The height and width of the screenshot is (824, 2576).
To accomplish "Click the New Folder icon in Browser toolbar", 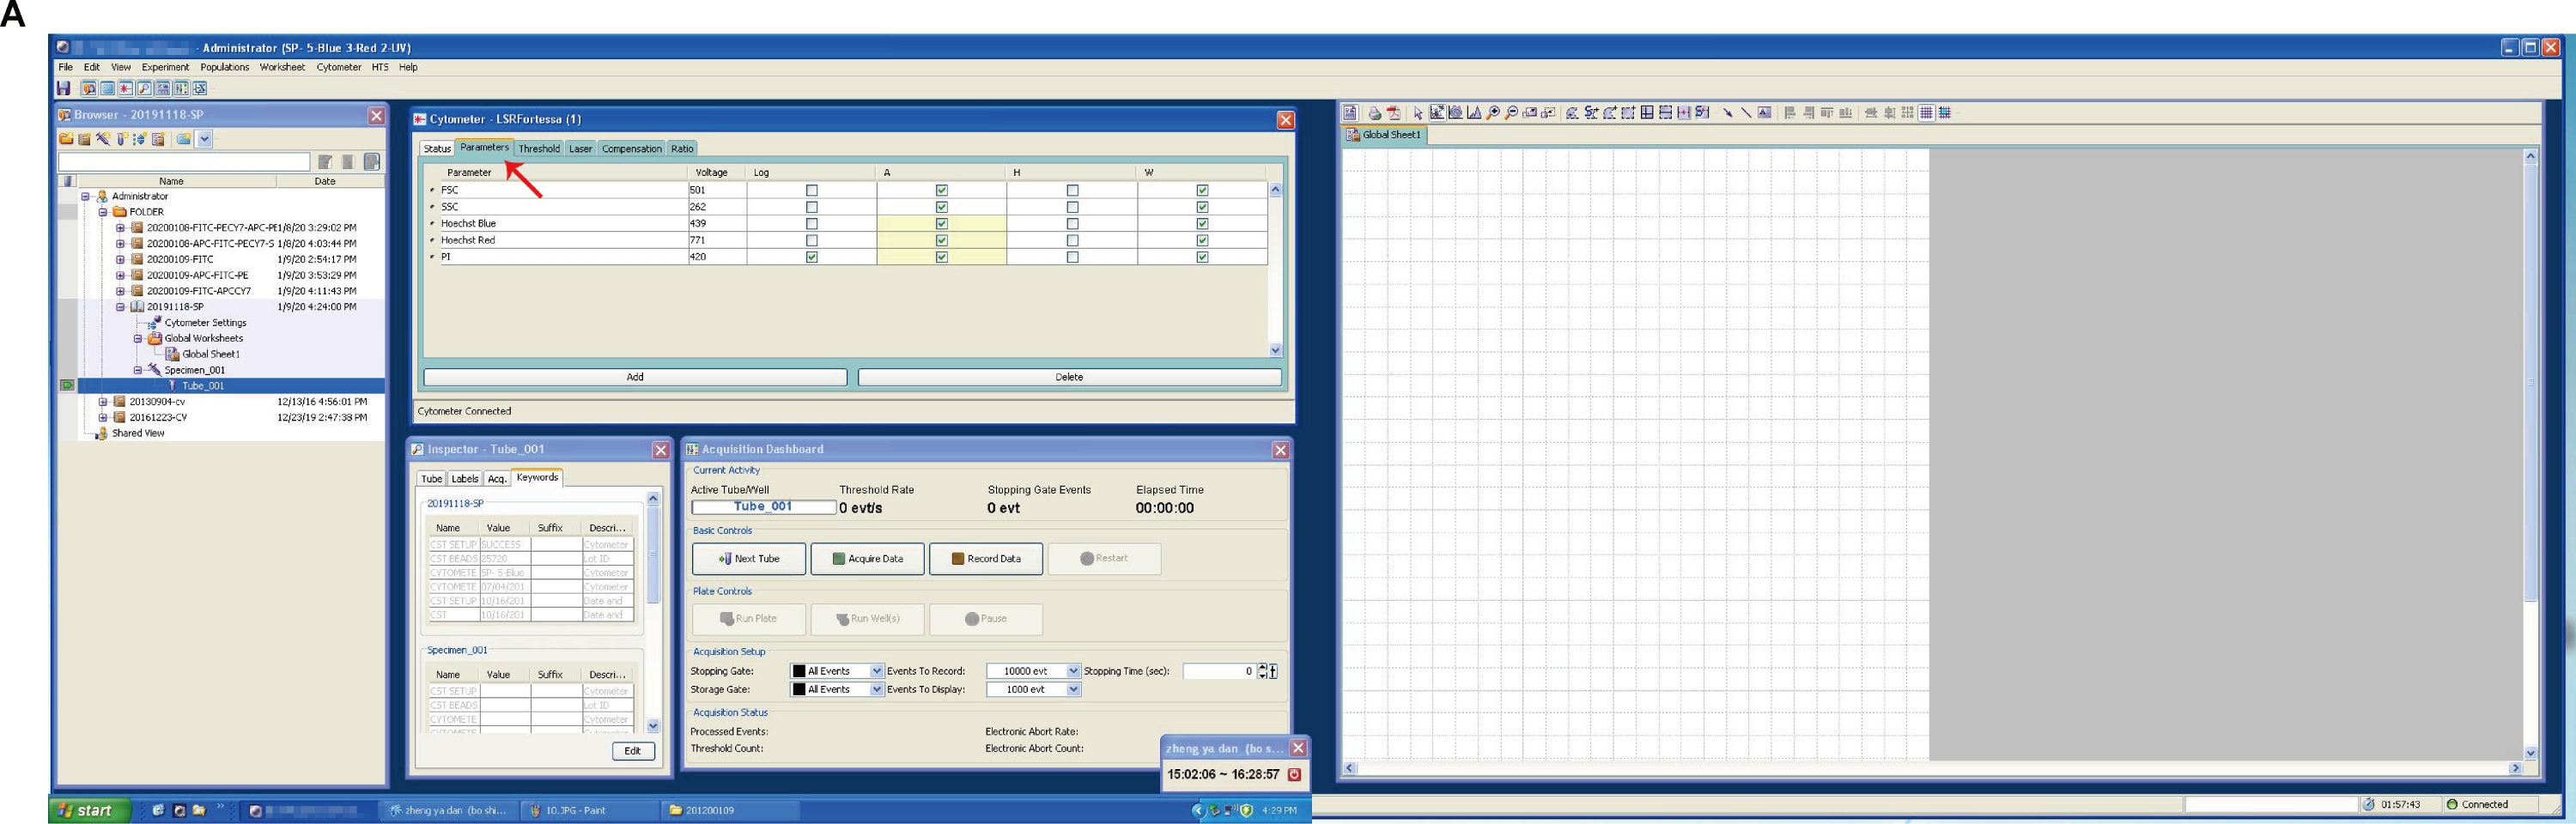I will (x=66, y=139).
